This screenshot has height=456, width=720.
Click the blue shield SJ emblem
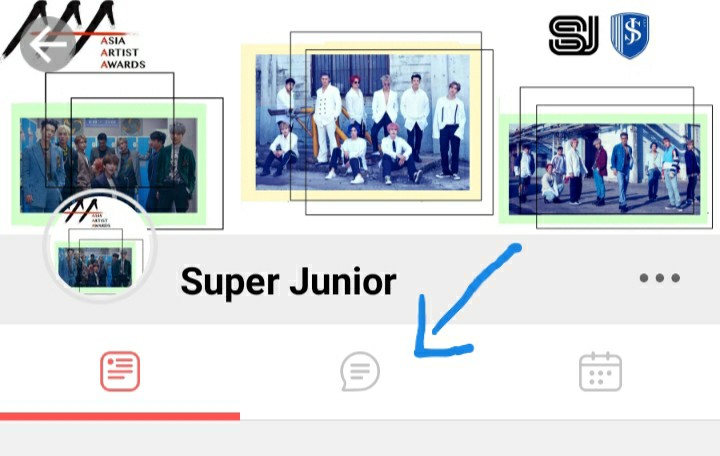630,35
